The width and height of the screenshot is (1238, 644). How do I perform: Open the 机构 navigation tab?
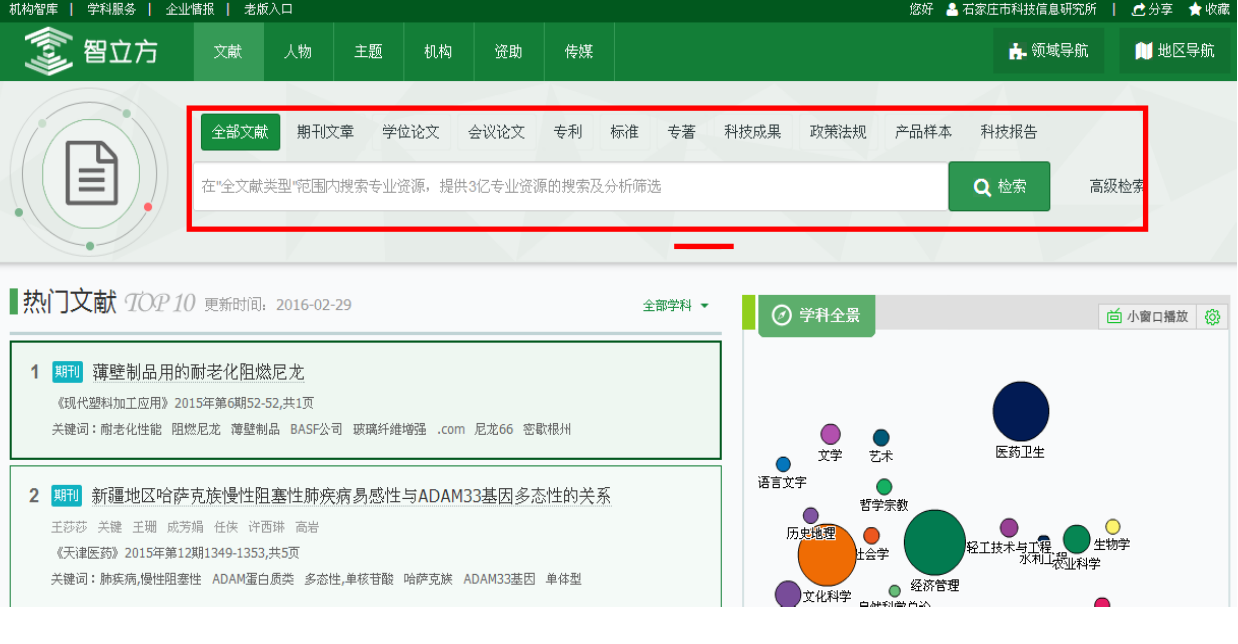(438, 52)
